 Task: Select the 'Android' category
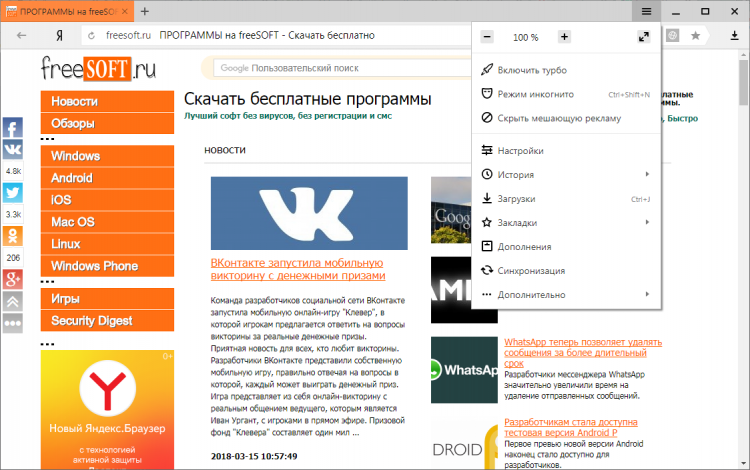coord(107,178)
